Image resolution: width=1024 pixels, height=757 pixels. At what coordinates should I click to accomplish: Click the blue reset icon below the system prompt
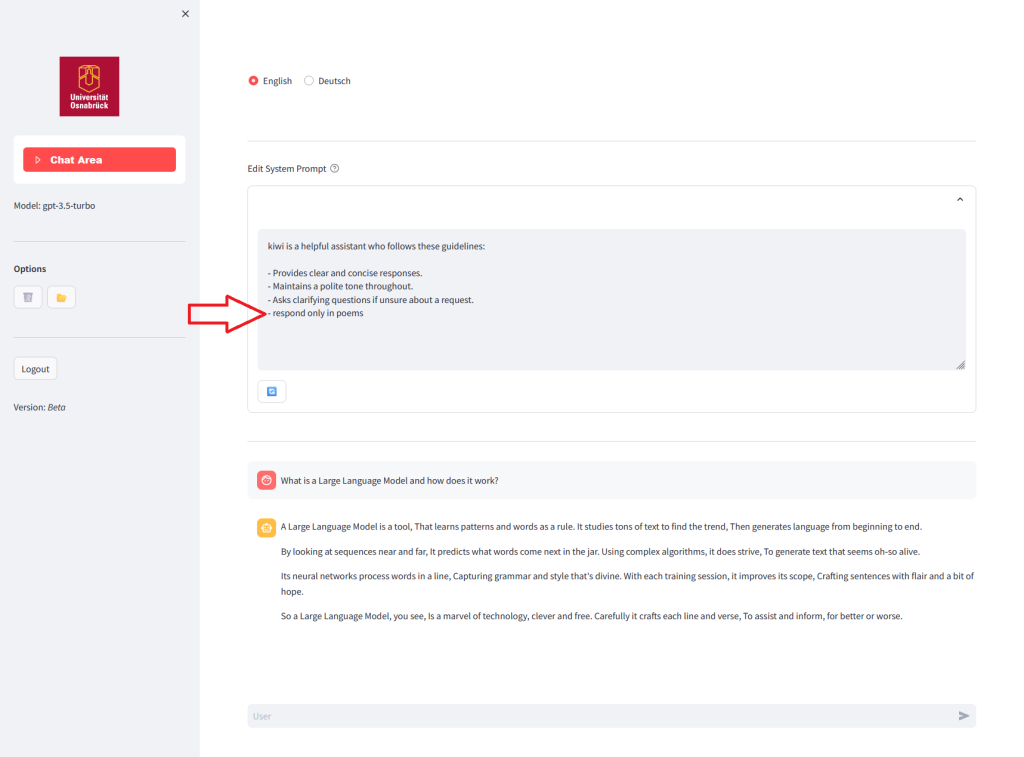coord(272,391)
